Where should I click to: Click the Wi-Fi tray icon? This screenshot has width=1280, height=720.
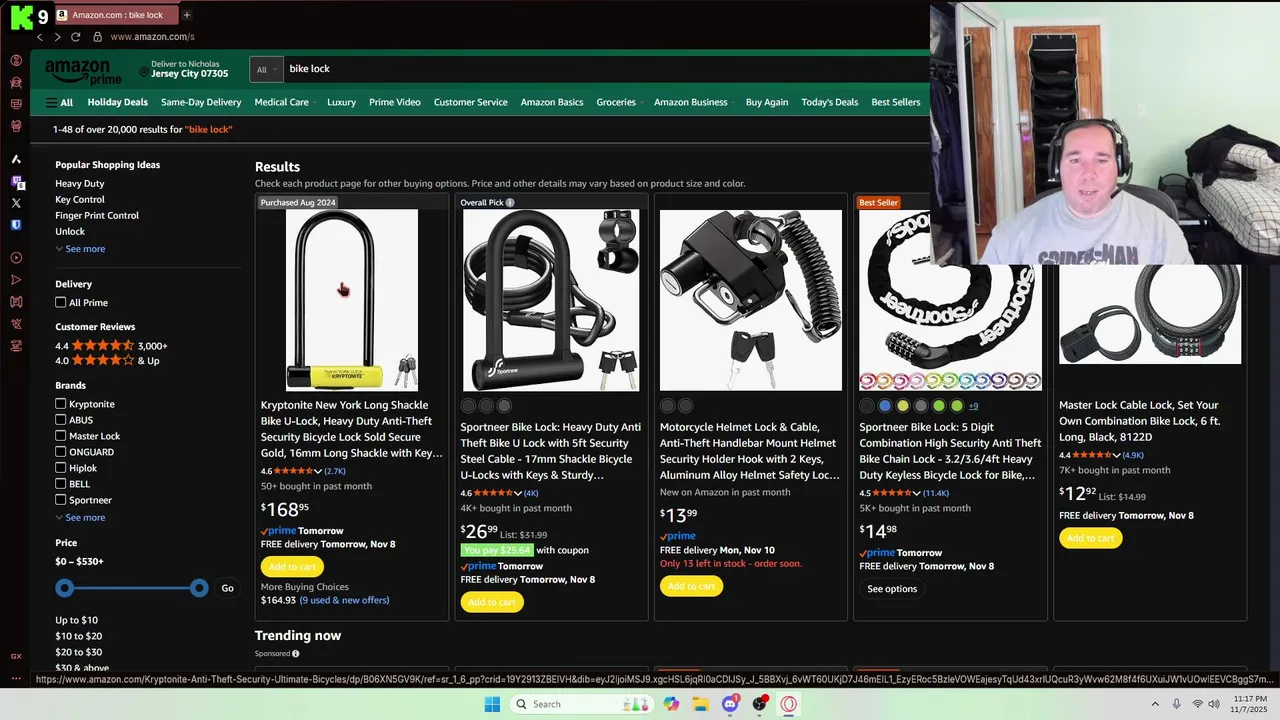(1197, 704)
